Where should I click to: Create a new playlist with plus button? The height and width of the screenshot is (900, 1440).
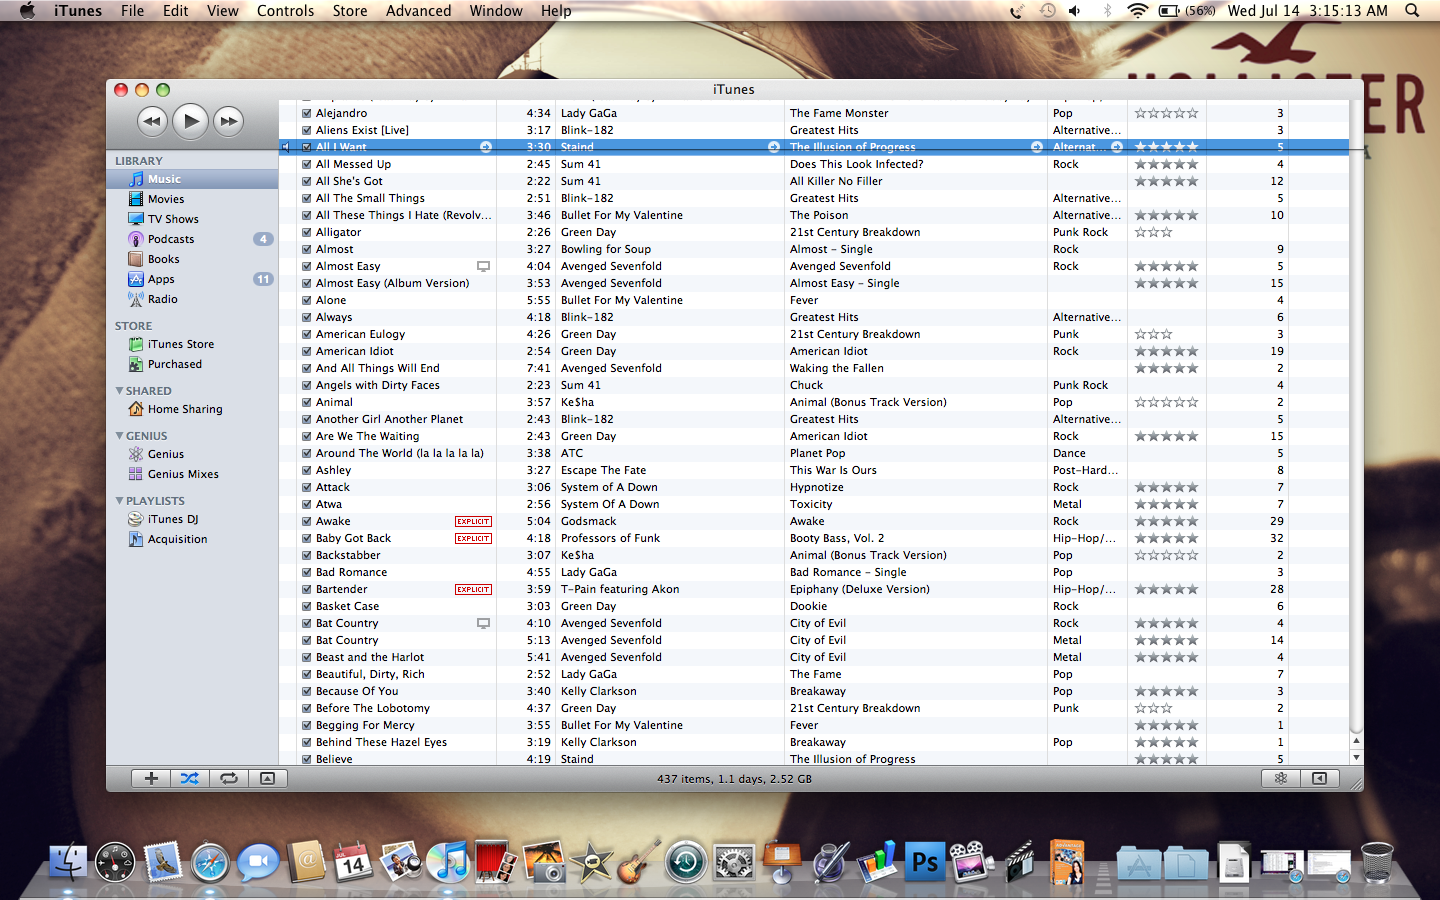point(151,778)
